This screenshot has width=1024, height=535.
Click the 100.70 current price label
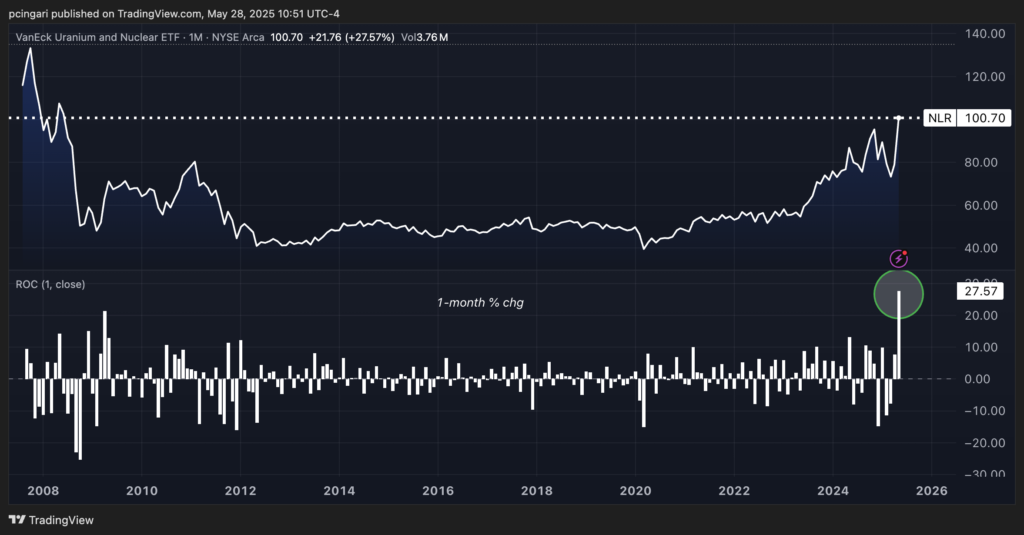[x=984, y=118]
